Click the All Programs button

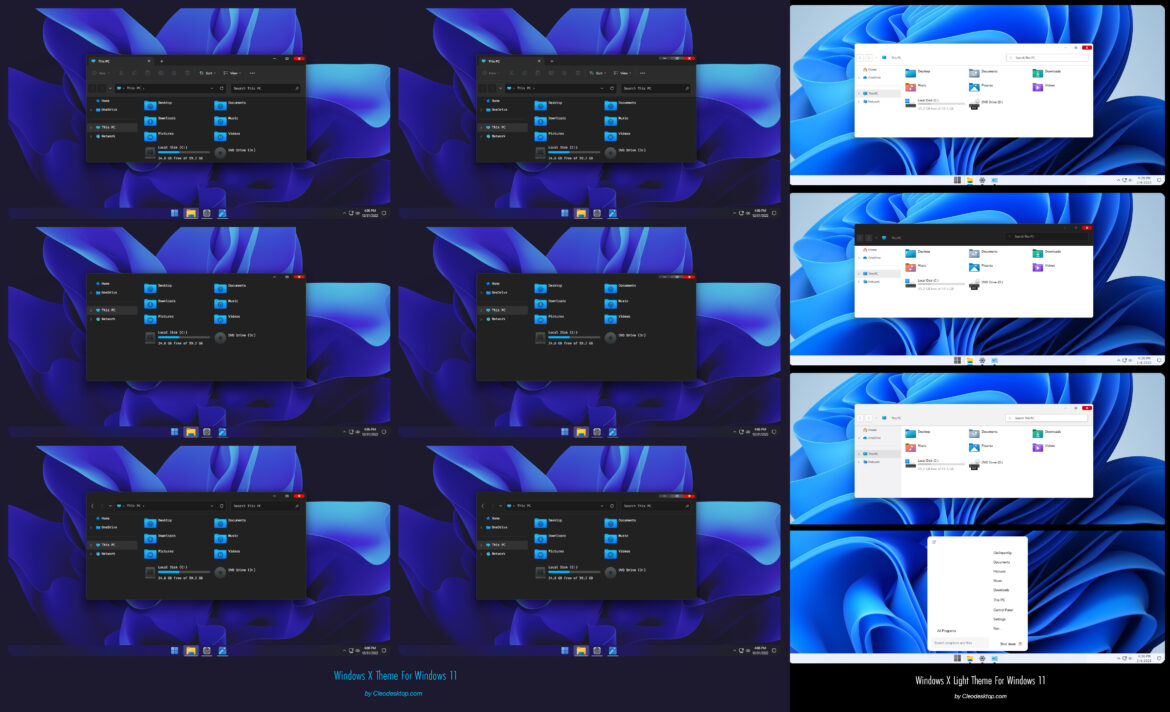946,631
